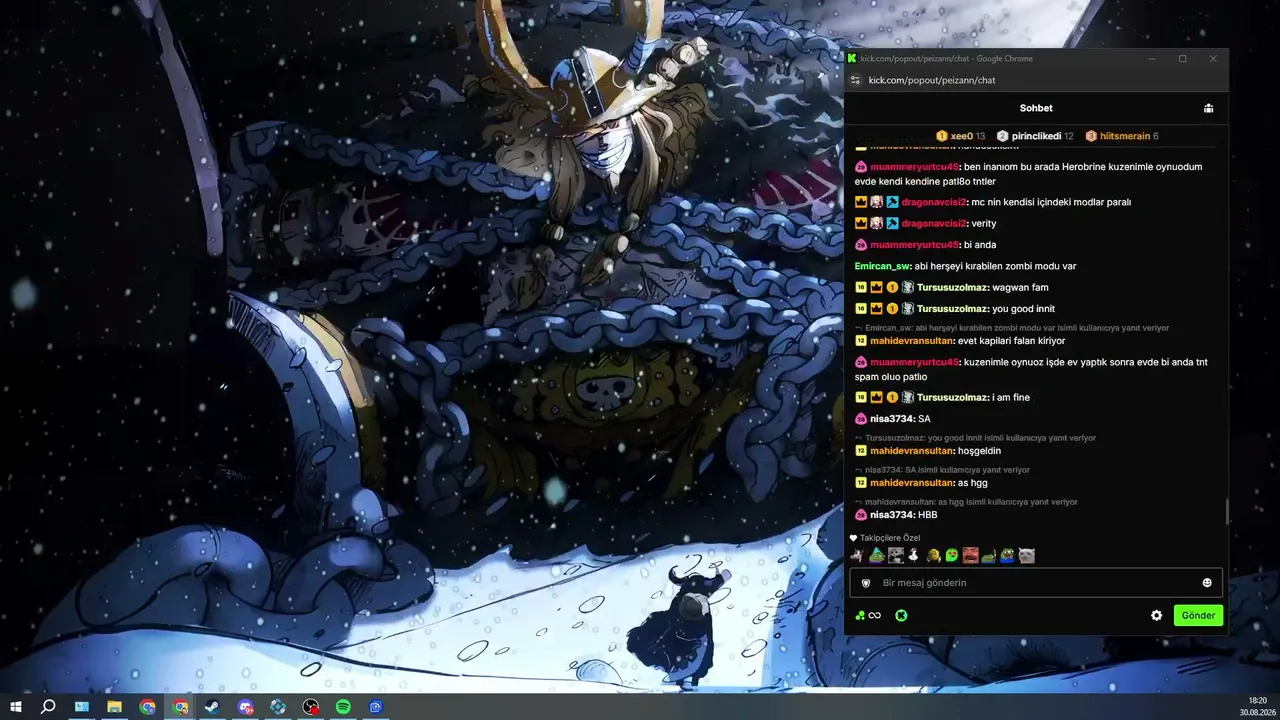Click leaderboard name xee0
Viewport: 1280px width, 720px height.
click(x=961, y=136)
